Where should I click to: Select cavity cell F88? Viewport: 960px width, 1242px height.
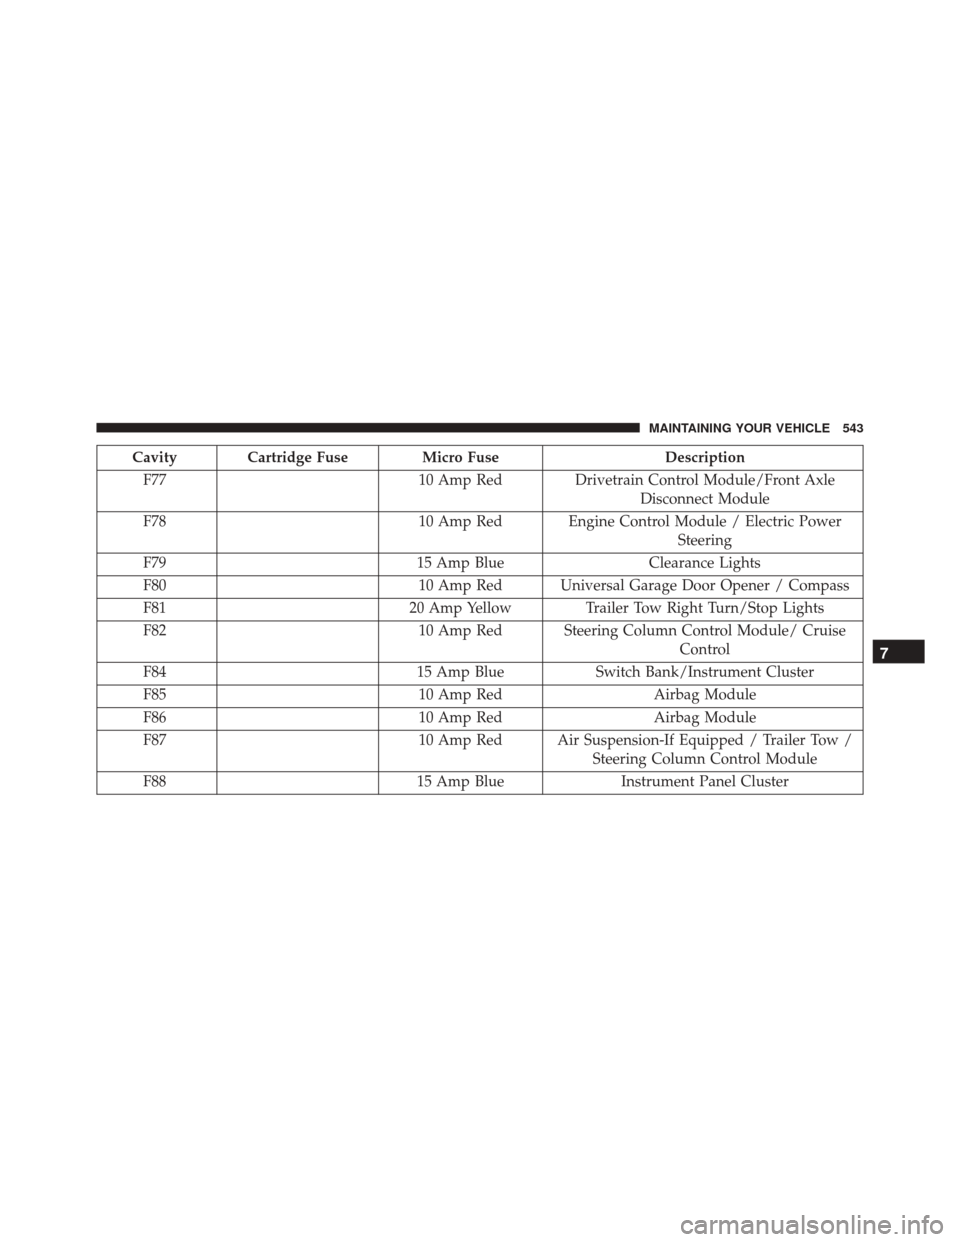click(155, 782)
